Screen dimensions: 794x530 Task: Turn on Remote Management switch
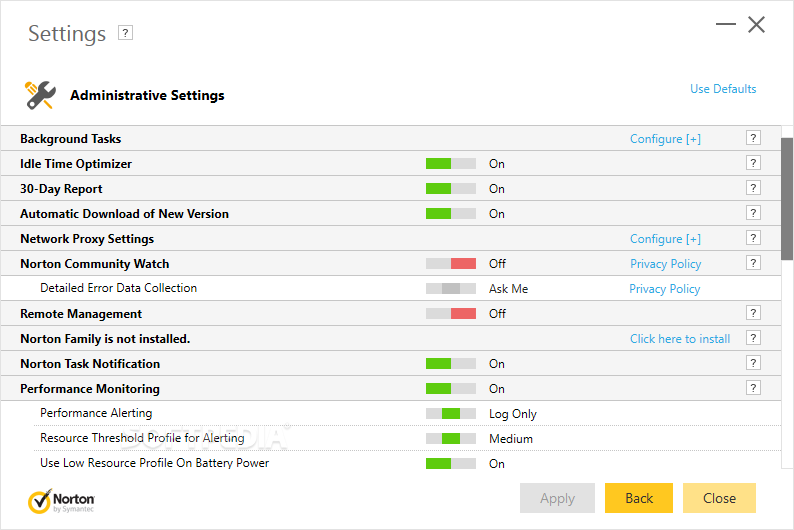point(451,313)
